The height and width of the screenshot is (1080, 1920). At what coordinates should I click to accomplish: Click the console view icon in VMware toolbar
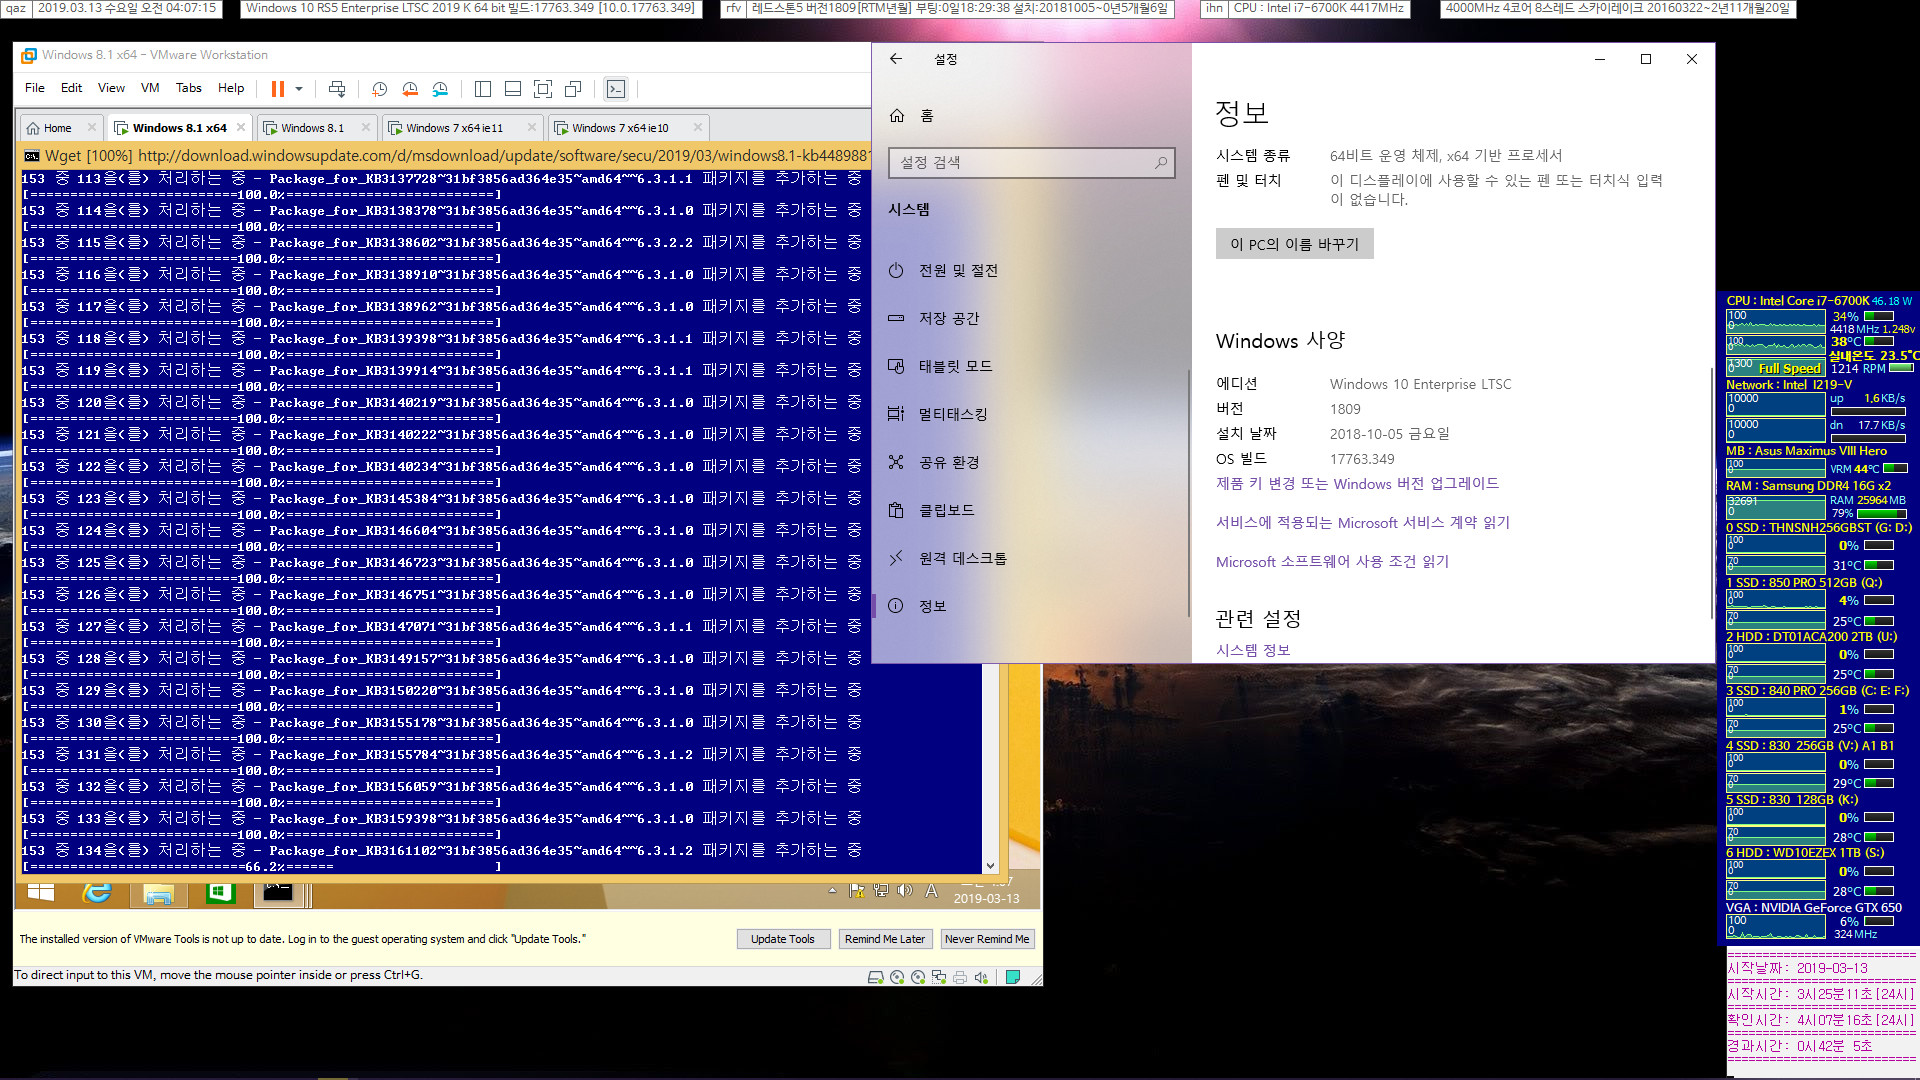[x=616, y=89]
